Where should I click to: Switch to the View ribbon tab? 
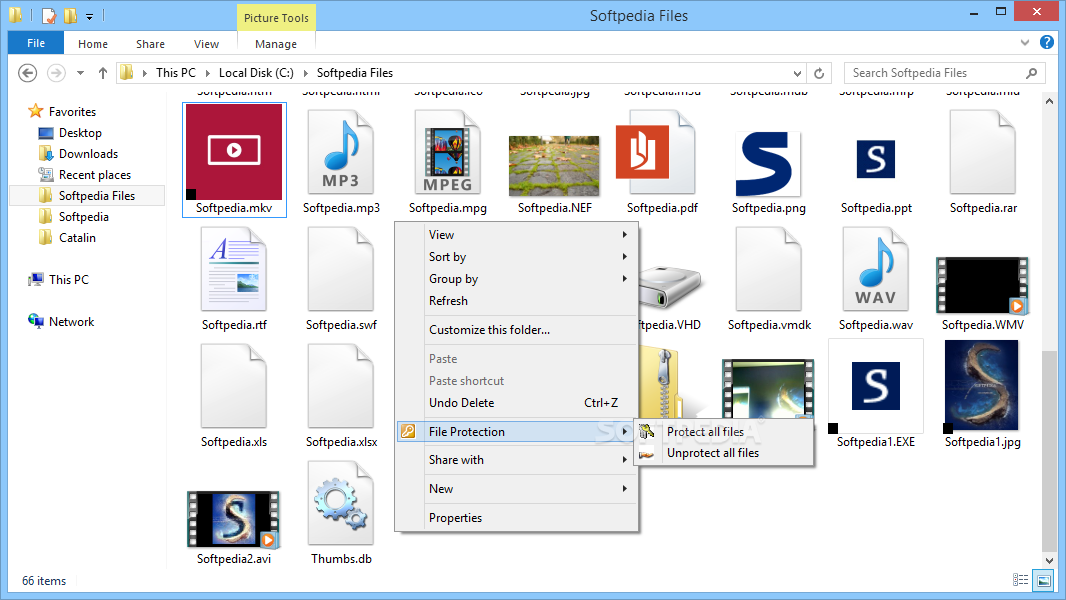point(206,43)
